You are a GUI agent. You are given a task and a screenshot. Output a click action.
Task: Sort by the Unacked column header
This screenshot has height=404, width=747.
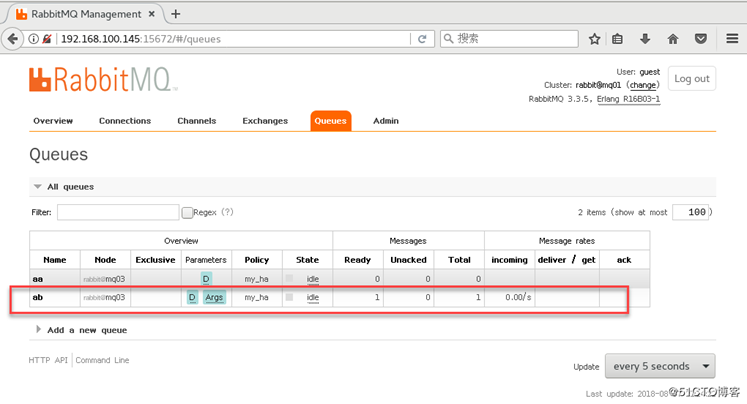click(x=408, y=260)
